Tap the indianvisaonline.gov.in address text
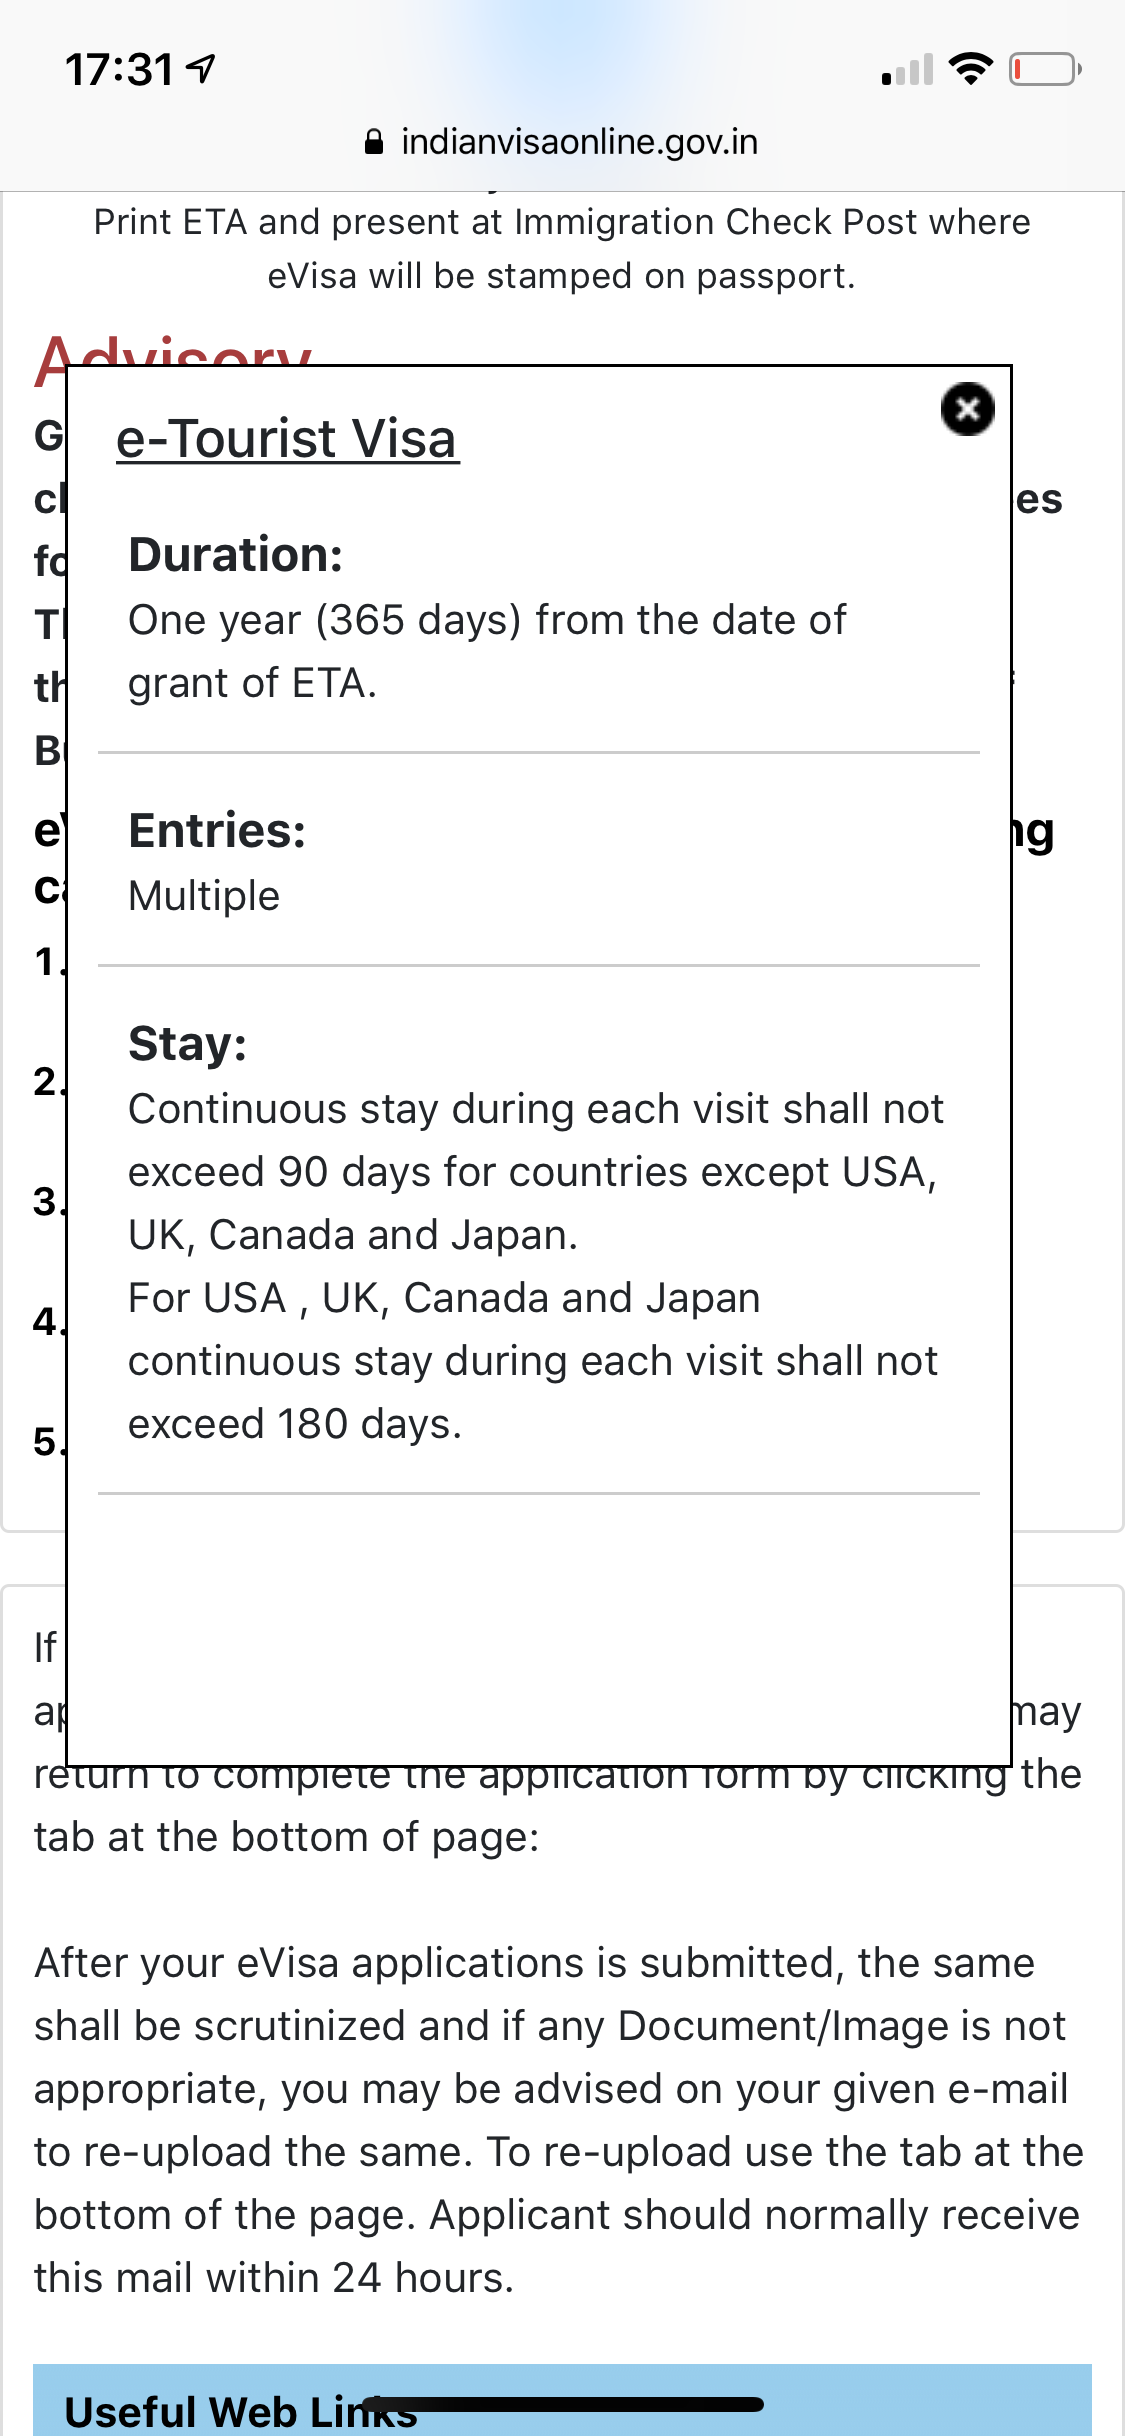The height and width of the screenshot is (2436, 1125). (579, 142)
